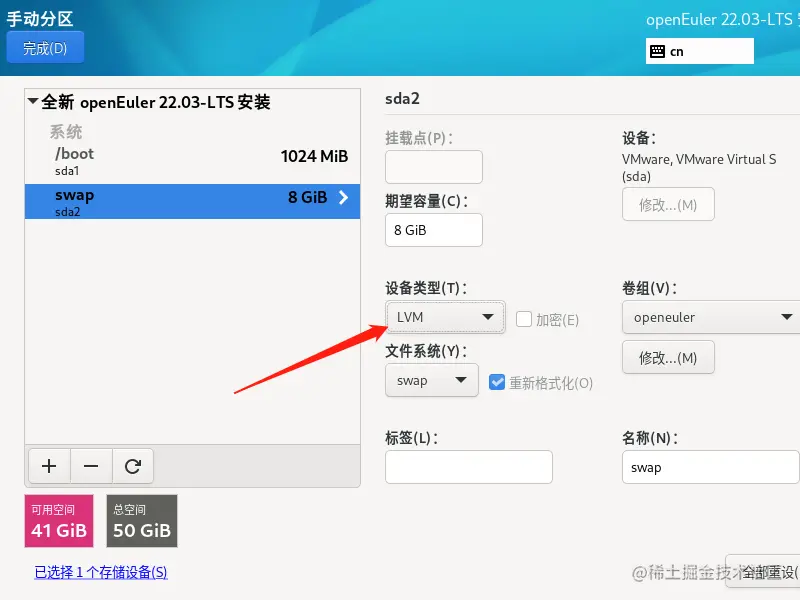
Task: Click the 完成(D) done button
Action: coord(45,48)
